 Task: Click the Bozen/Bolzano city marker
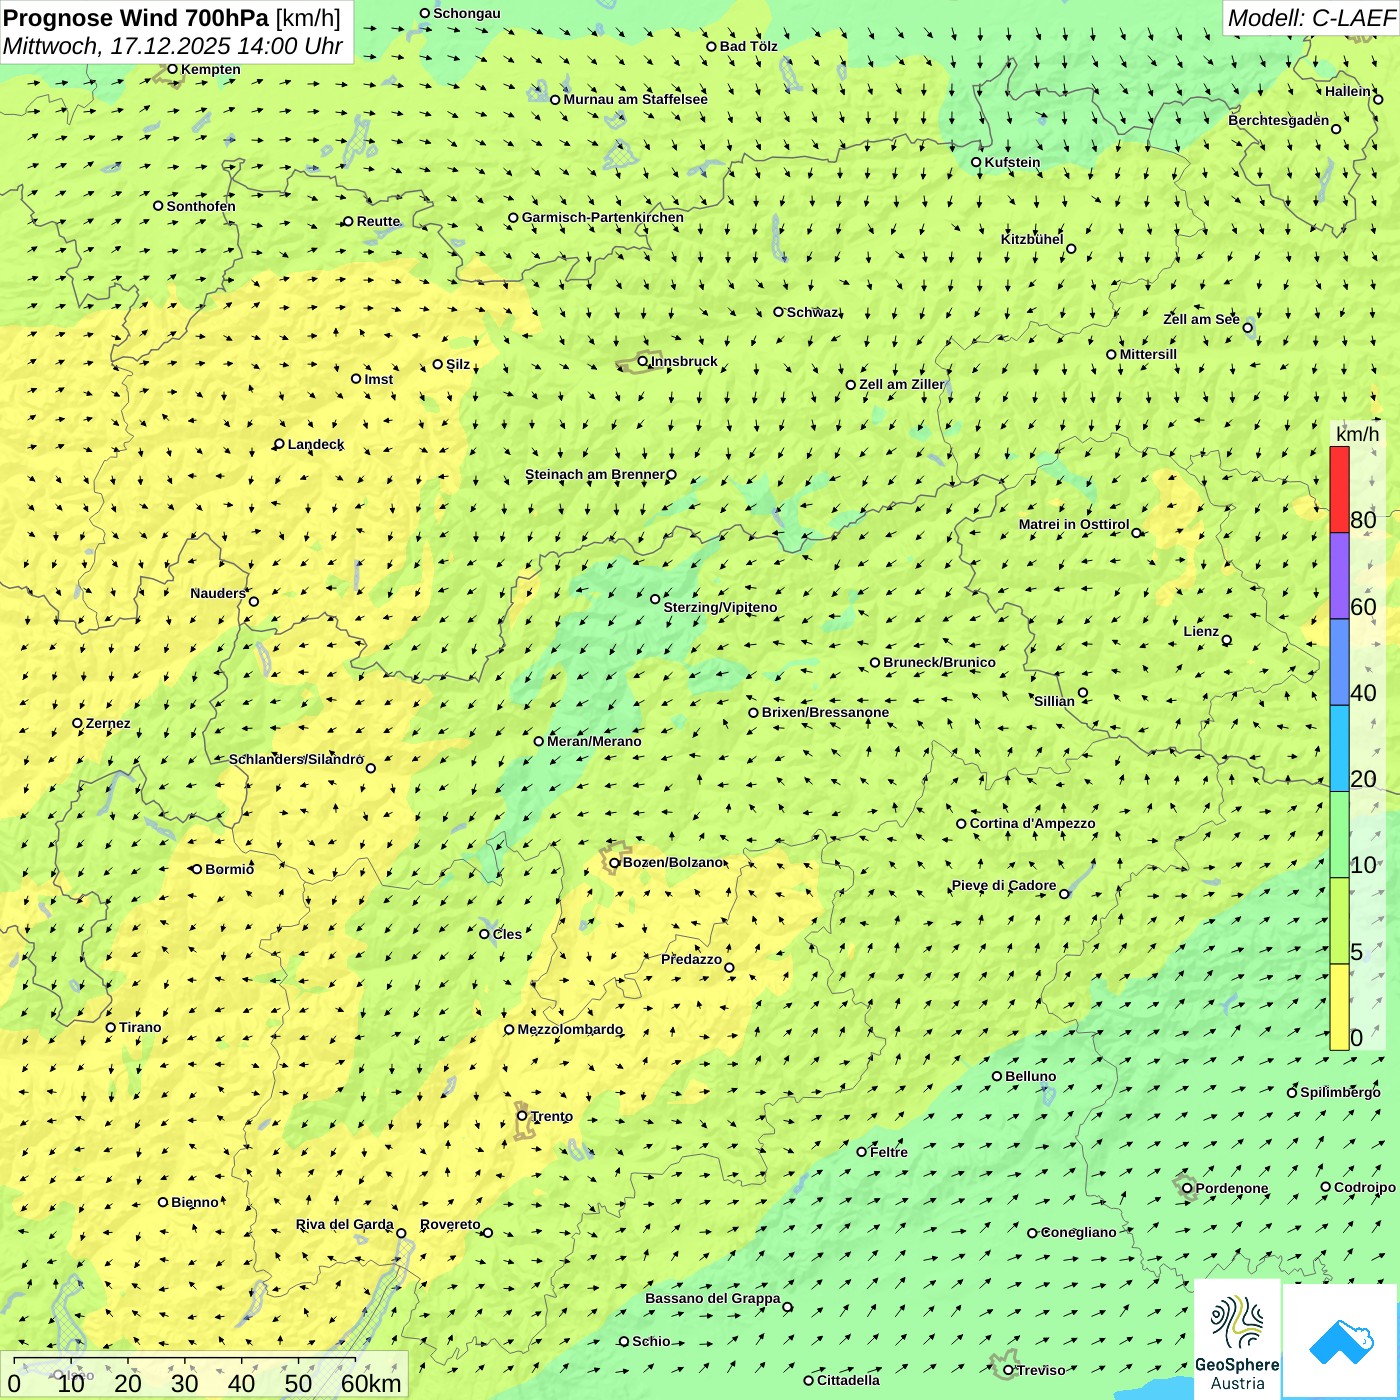point(615,862)
